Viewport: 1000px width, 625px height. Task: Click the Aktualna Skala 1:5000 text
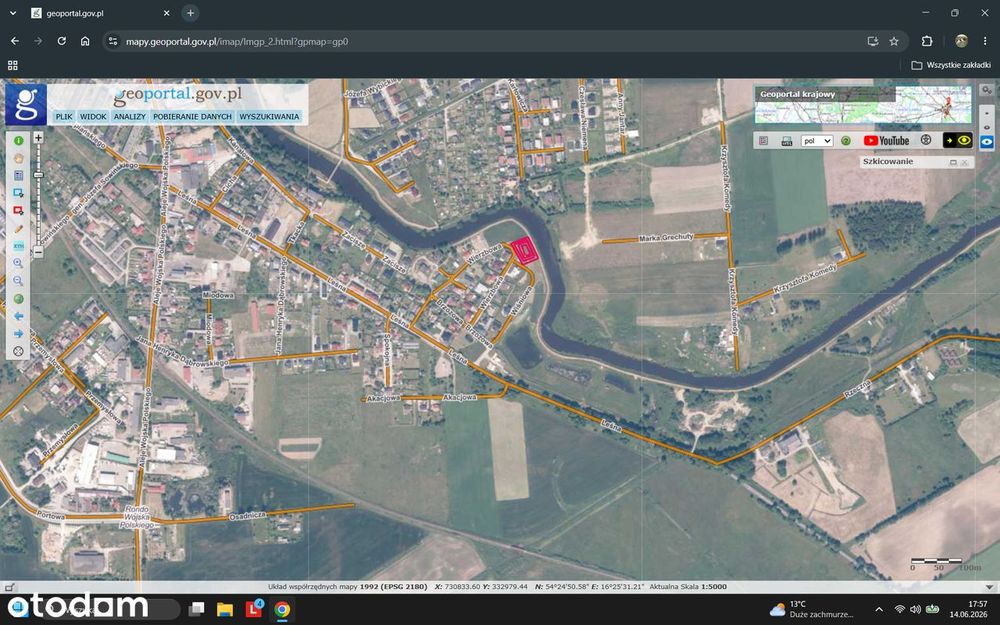point(688,587)
